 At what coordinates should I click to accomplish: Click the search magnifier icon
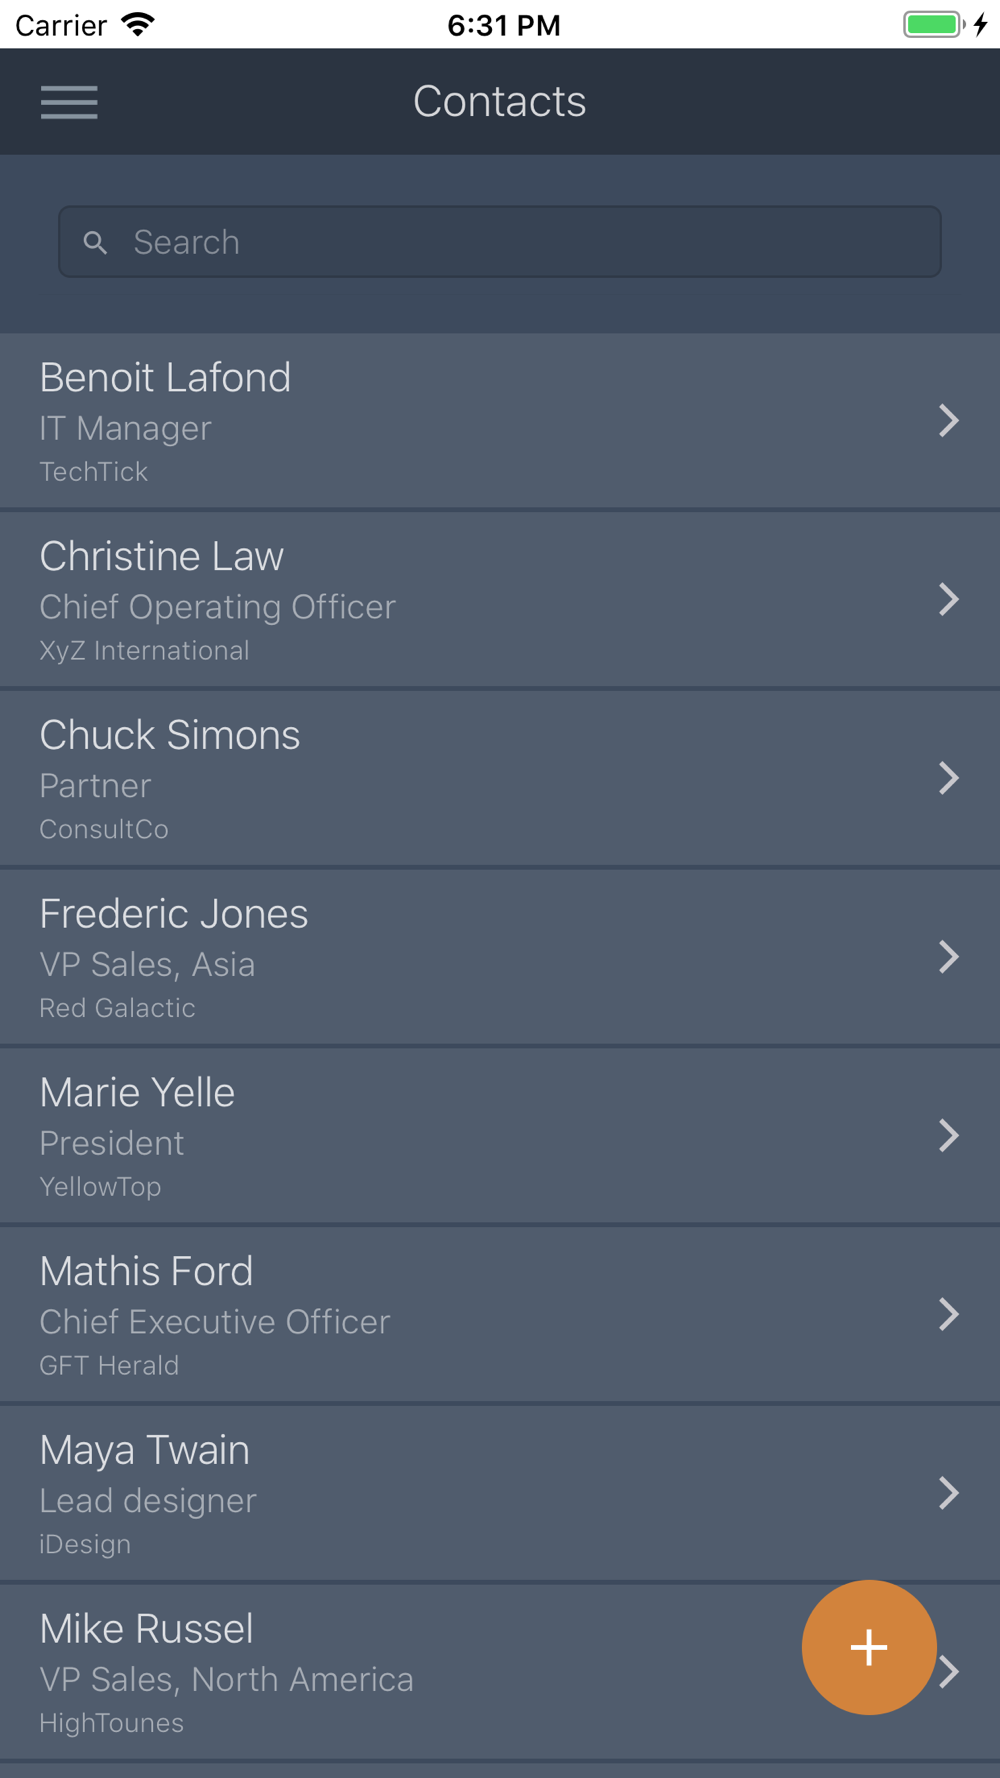click(x=95, y=242)
